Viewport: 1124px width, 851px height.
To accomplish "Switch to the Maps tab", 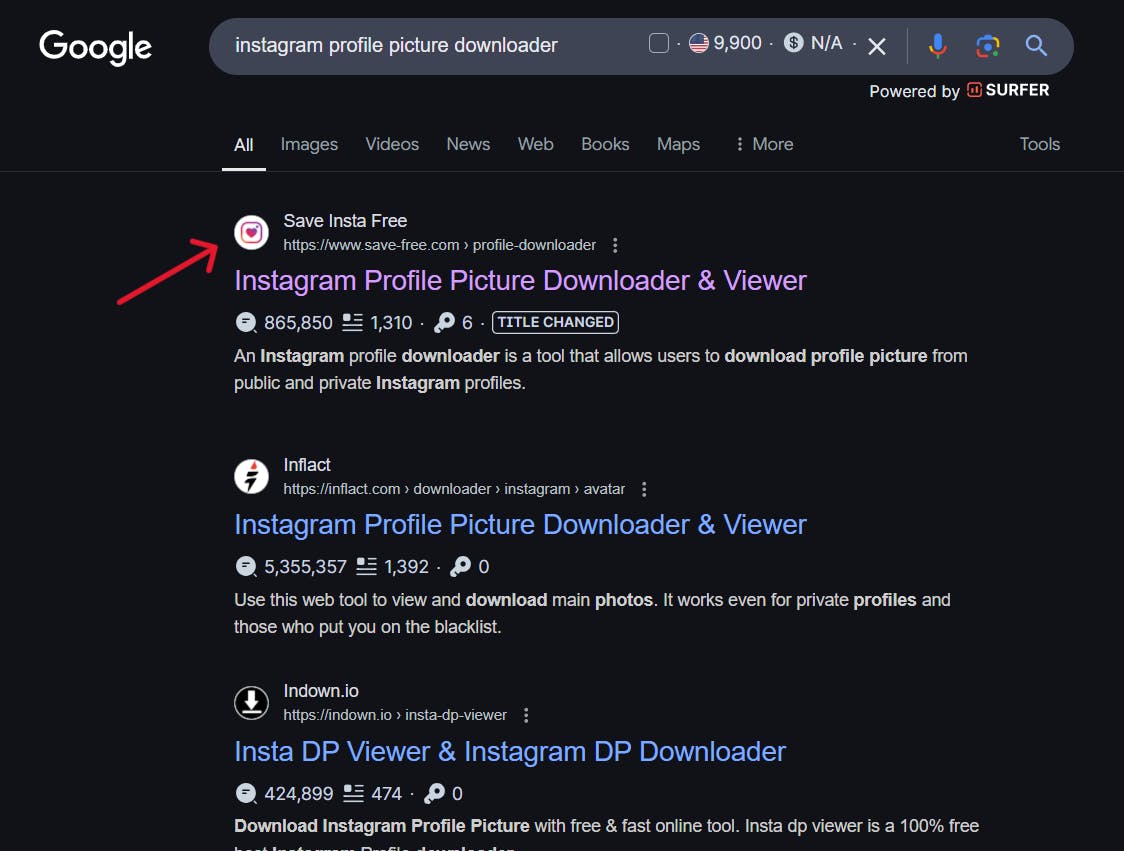I will pos(678,144).
